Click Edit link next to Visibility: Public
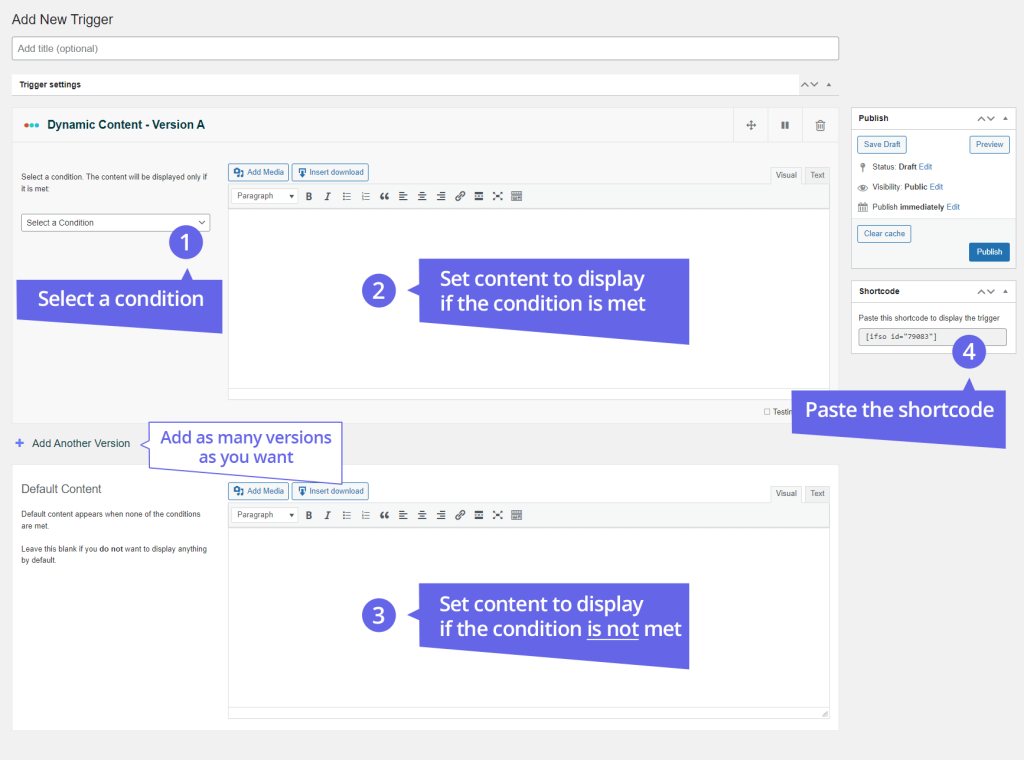 point(936,187)
